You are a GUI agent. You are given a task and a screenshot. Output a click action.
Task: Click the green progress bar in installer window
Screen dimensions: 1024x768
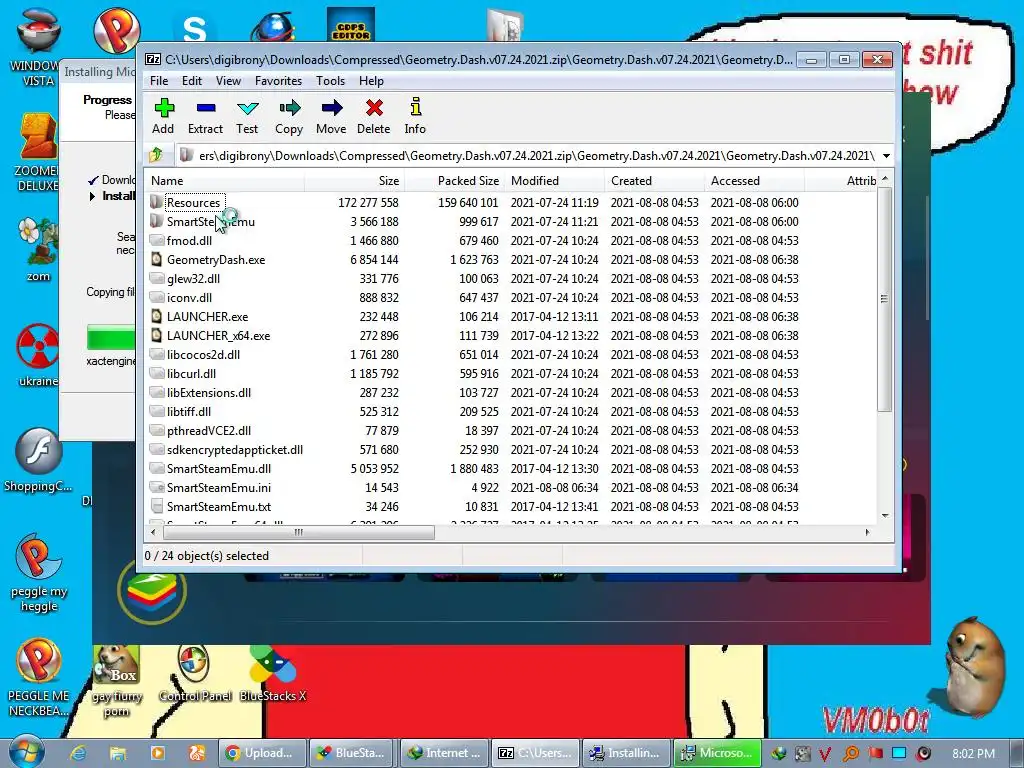[111, 338]
